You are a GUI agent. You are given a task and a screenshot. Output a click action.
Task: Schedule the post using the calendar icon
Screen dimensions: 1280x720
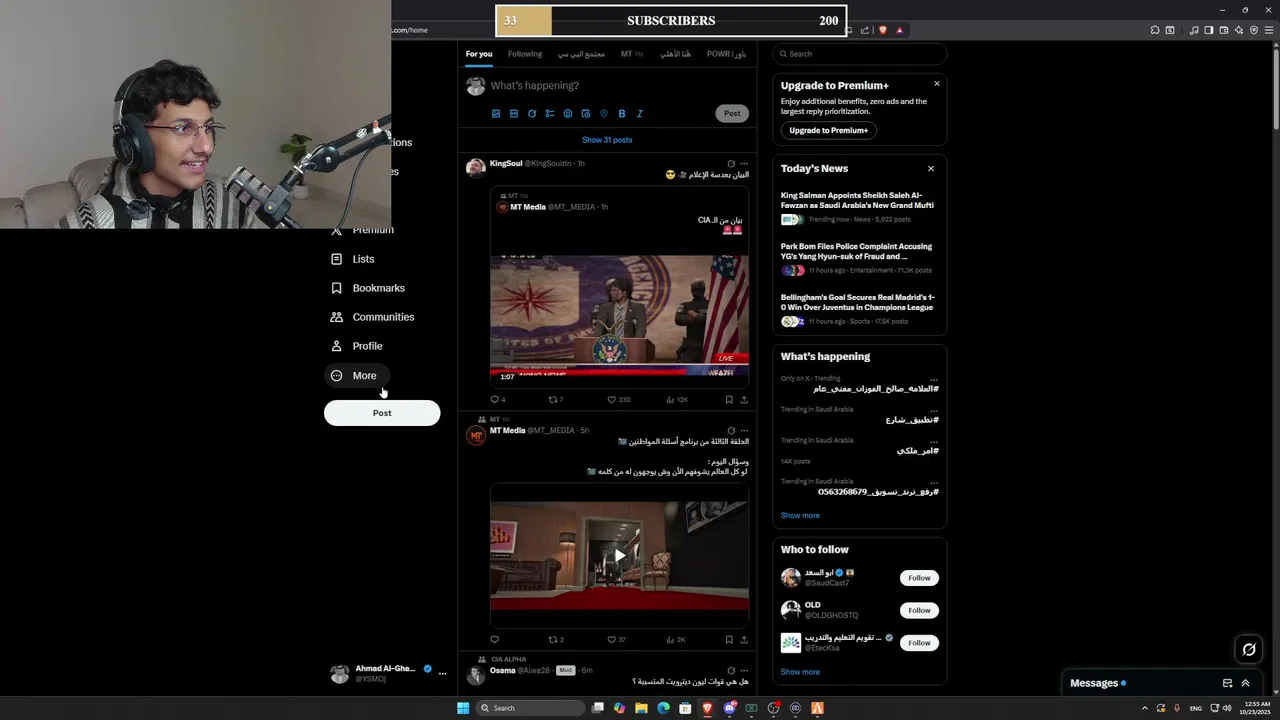tap(585, 114)
